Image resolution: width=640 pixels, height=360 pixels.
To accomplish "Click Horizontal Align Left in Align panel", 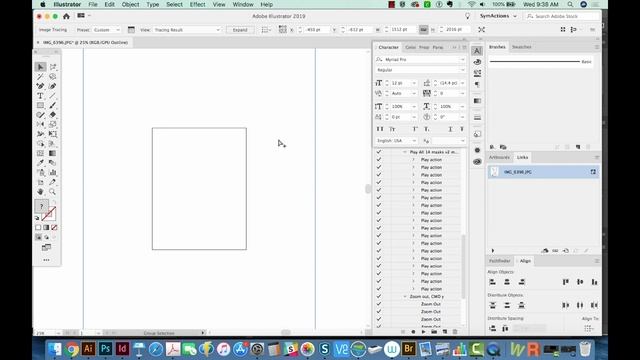I will pyautogui.click(x=493, y=282).
